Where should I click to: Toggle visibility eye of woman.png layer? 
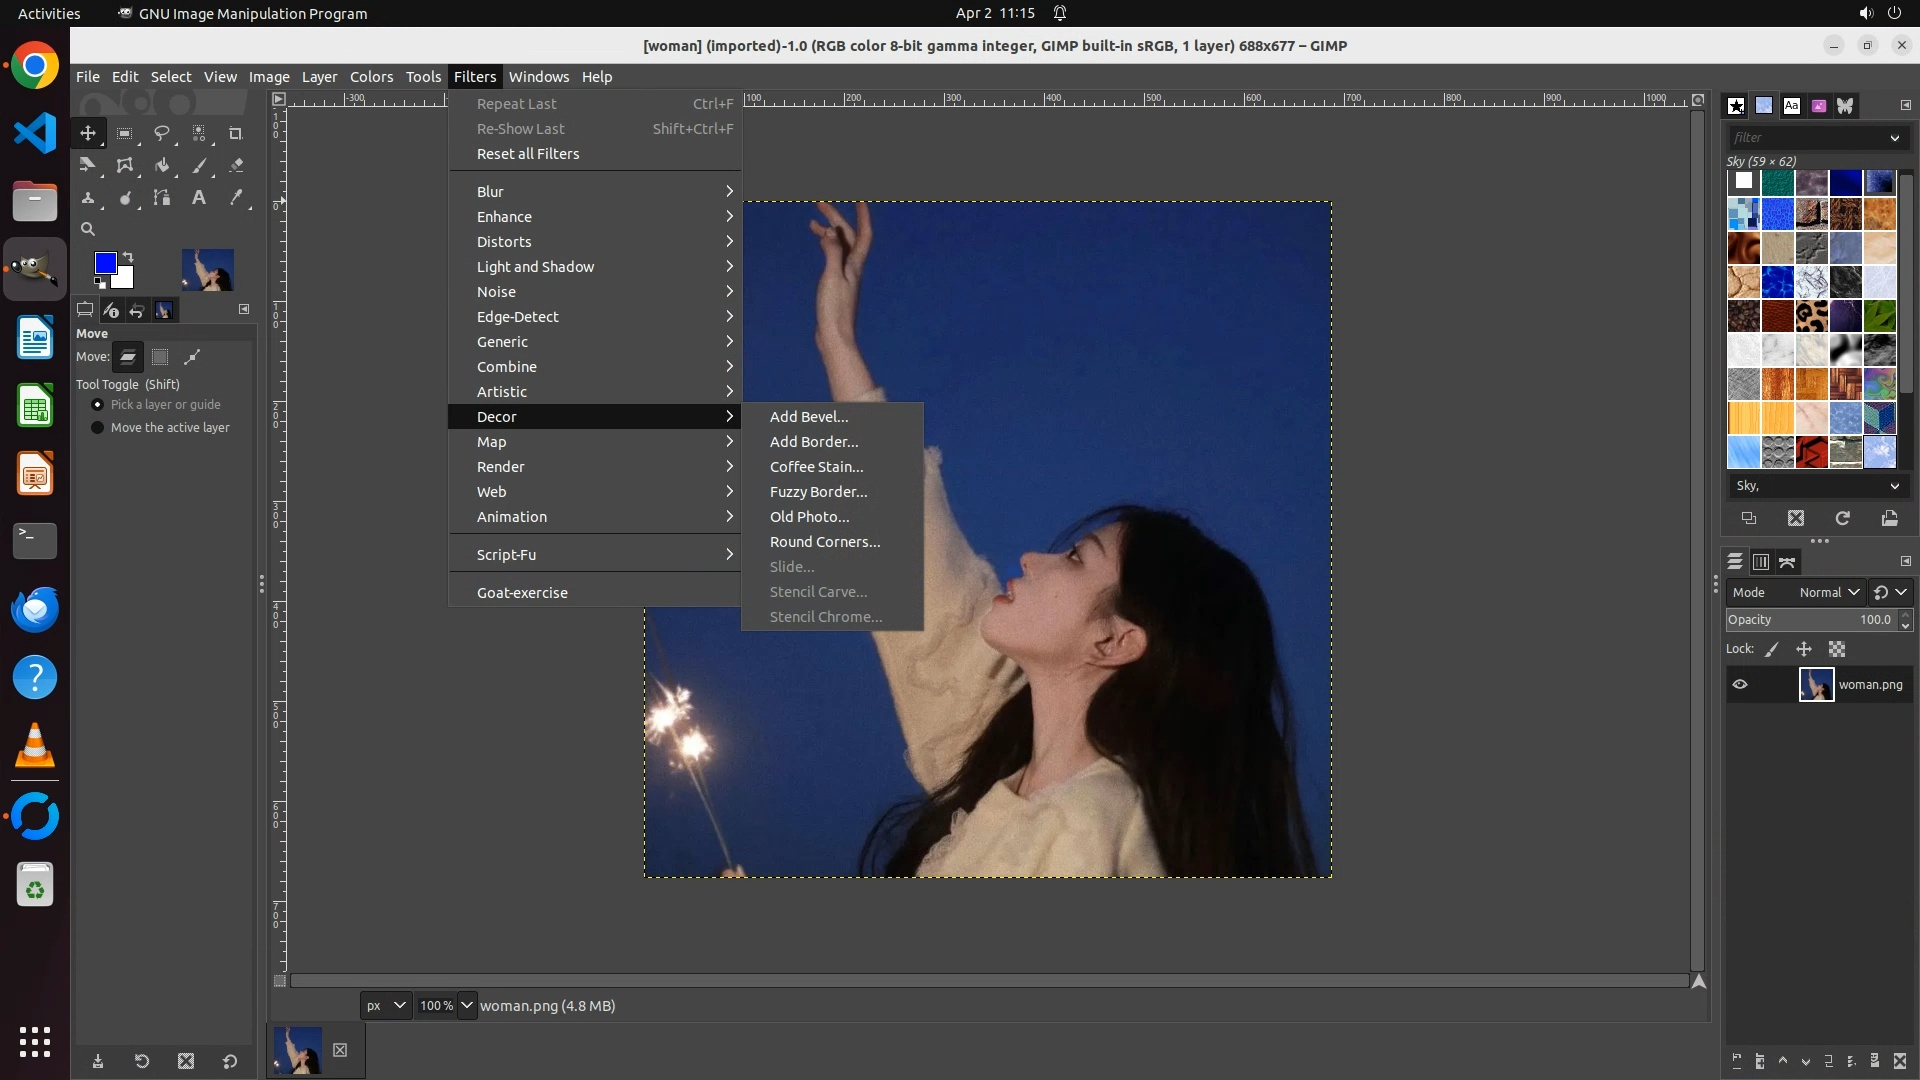tap(1740, 685)
